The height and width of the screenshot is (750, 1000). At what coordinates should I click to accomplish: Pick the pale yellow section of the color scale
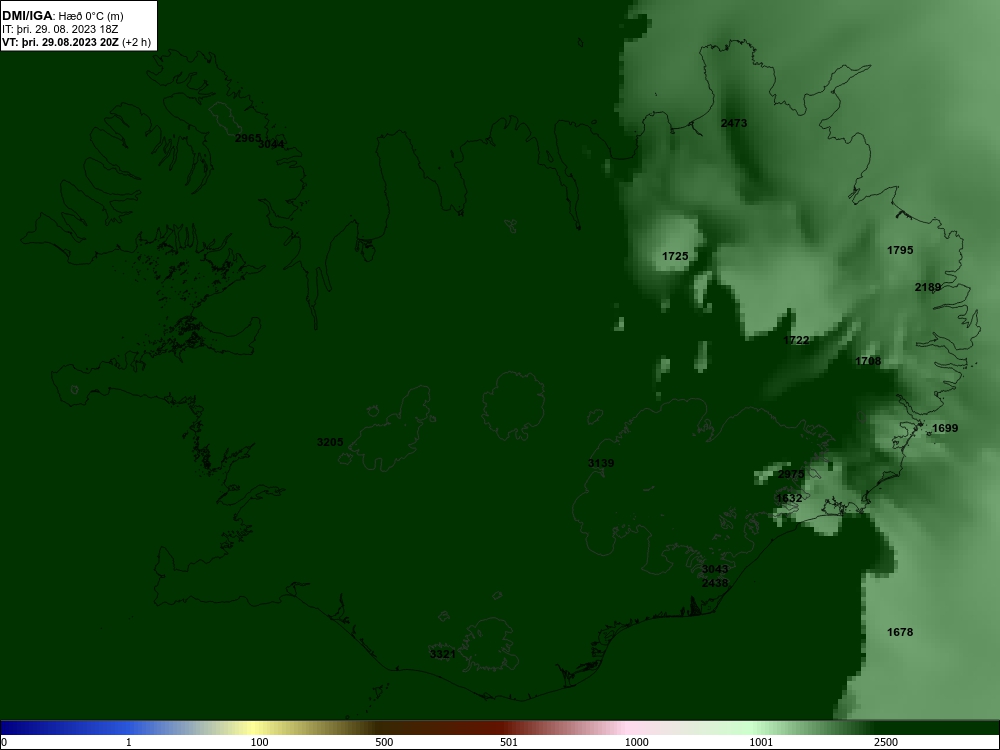click(x=255, y=728)
